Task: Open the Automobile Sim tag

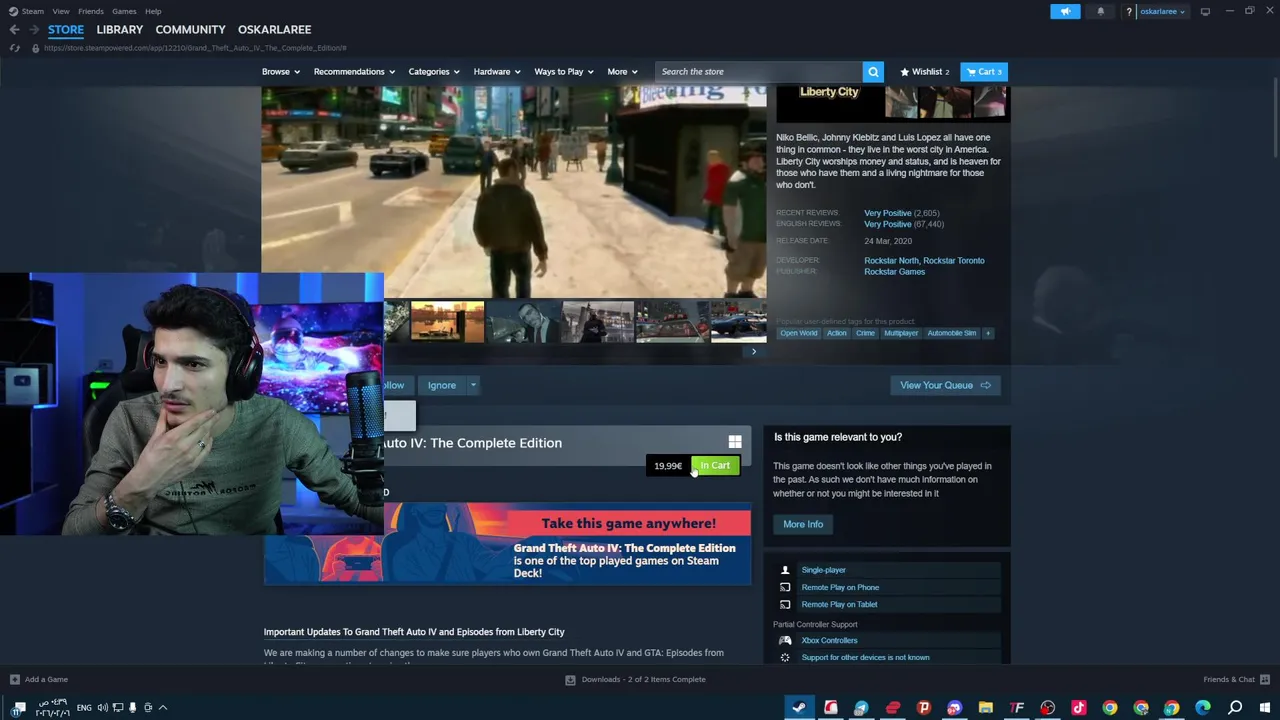Action: click(x=952, y=333)
